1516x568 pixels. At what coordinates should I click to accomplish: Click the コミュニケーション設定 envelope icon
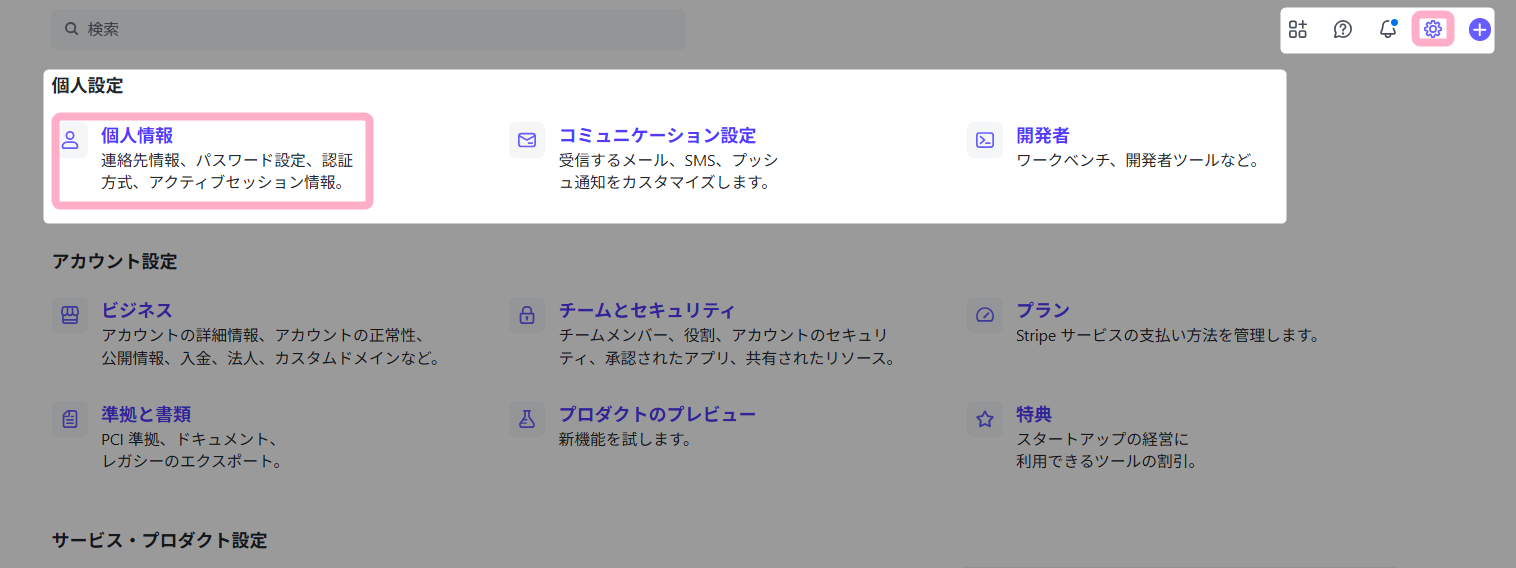pyautogui.click(x=527, y=140)
